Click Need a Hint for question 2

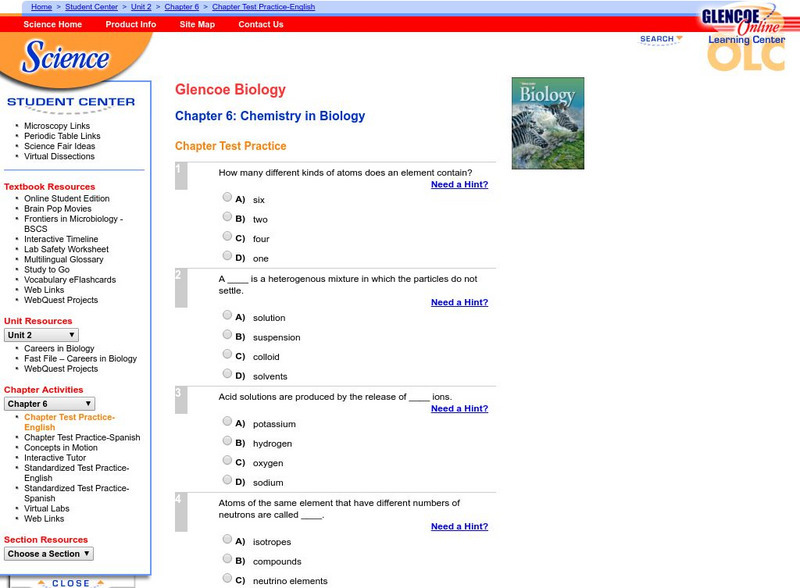click(459, 302)
